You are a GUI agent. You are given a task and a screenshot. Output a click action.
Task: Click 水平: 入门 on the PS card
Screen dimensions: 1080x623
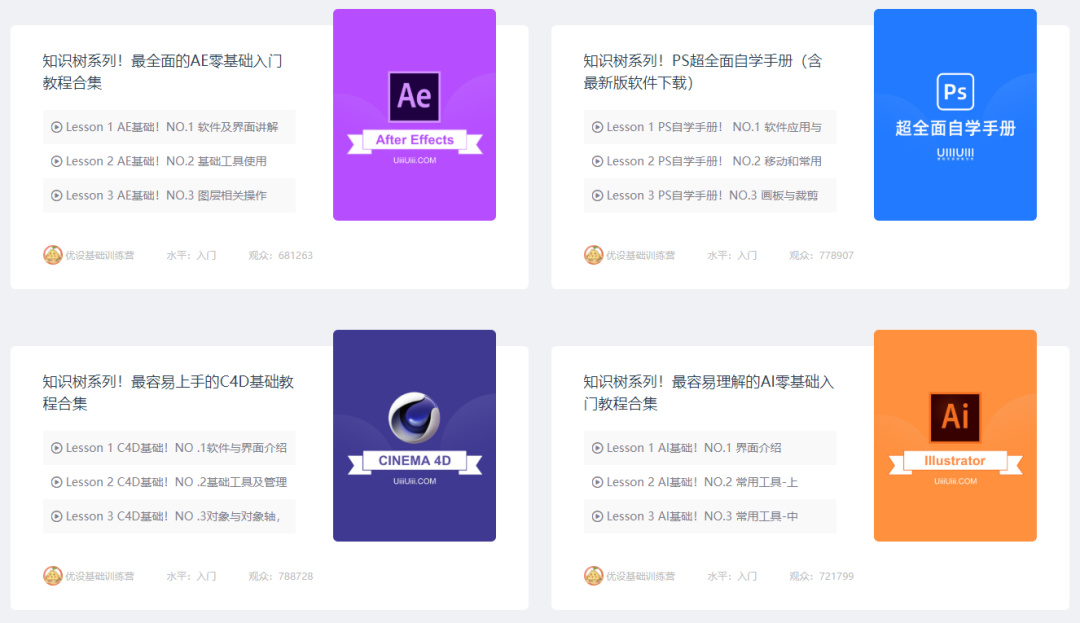[732, 255]
